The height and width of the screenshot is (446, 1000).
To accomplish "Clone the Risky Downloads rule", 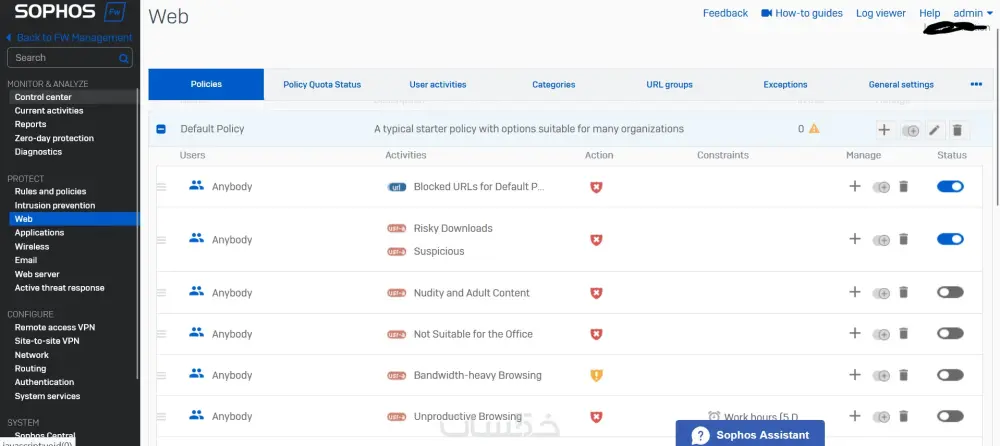I will 881,240.
